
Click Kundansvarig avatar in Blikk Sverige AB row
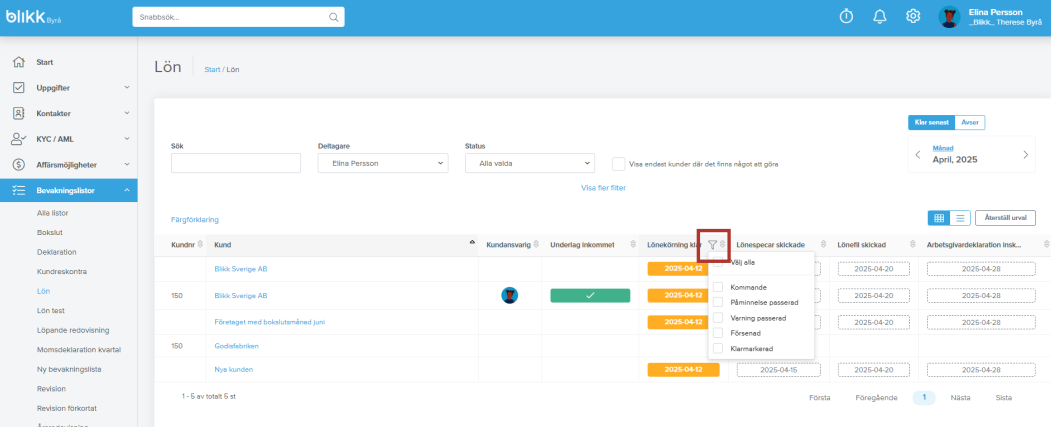tap(509, 296)
